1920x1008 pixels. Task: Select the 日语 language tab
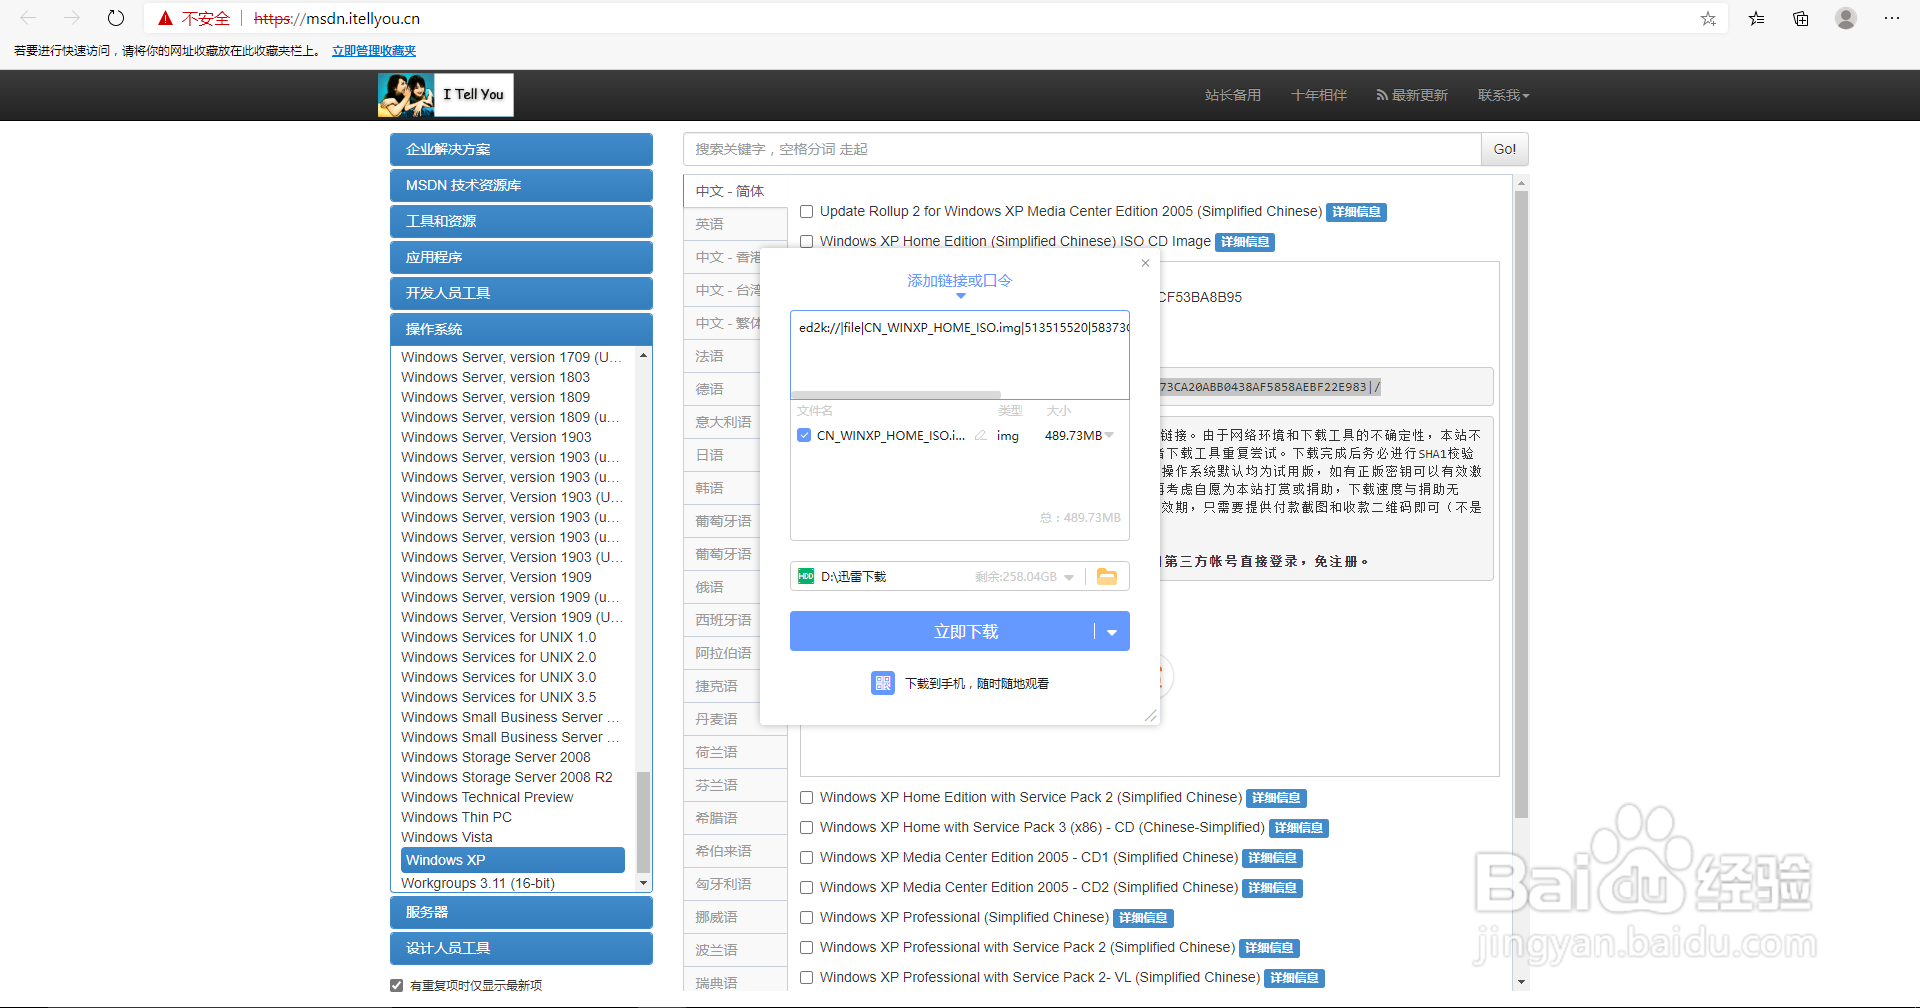coord(722,455)
